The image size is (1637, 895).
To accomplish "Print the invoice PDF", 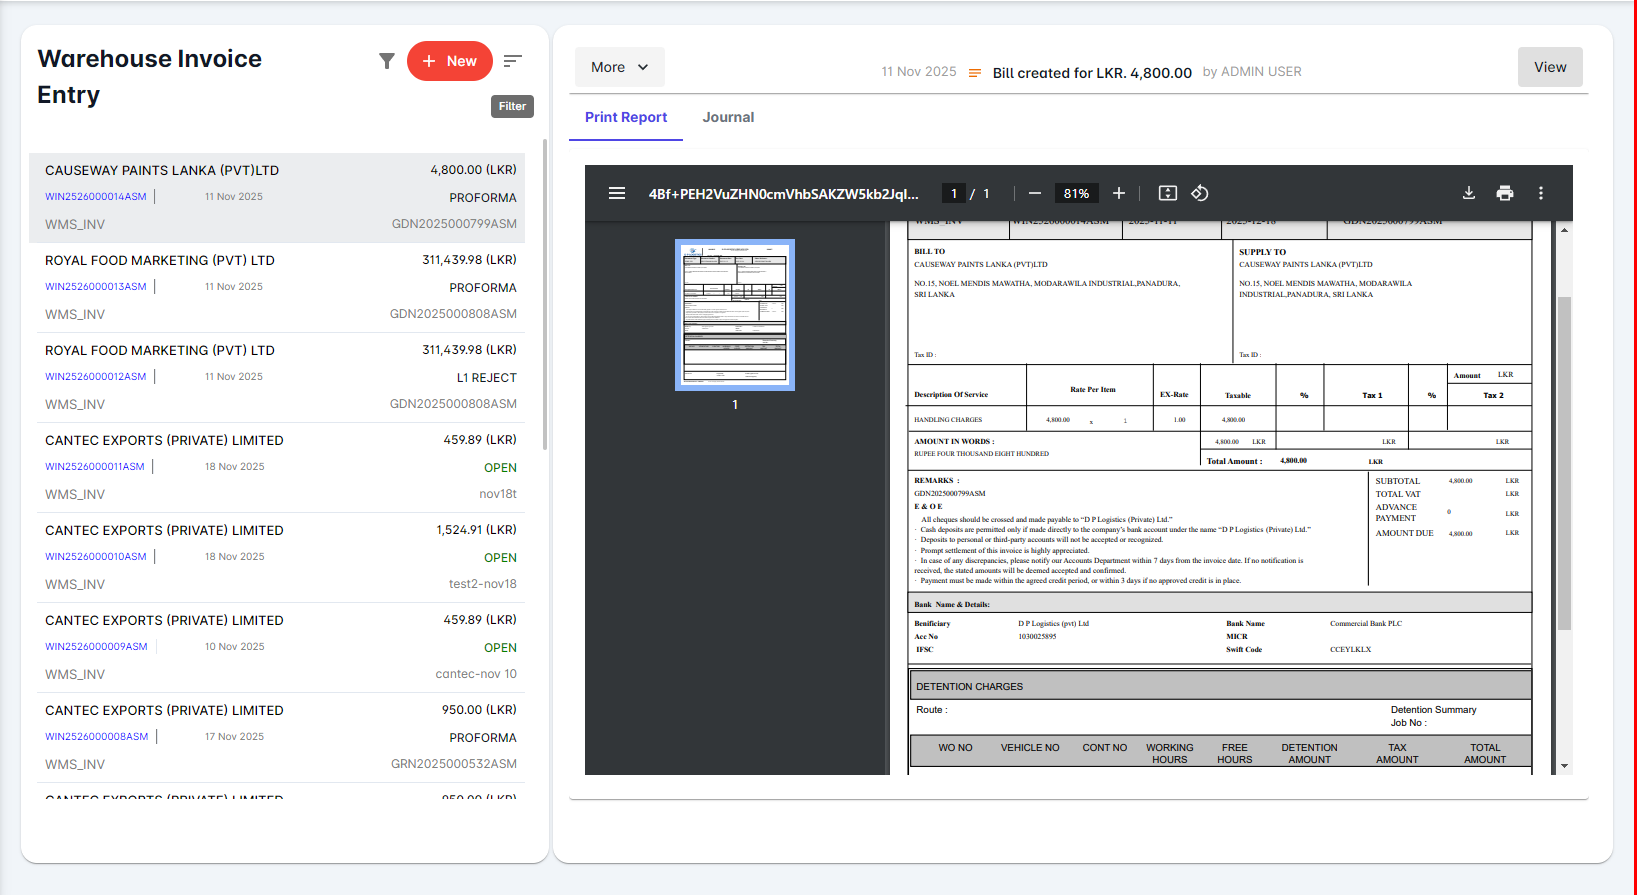I will click(1505, 193).
